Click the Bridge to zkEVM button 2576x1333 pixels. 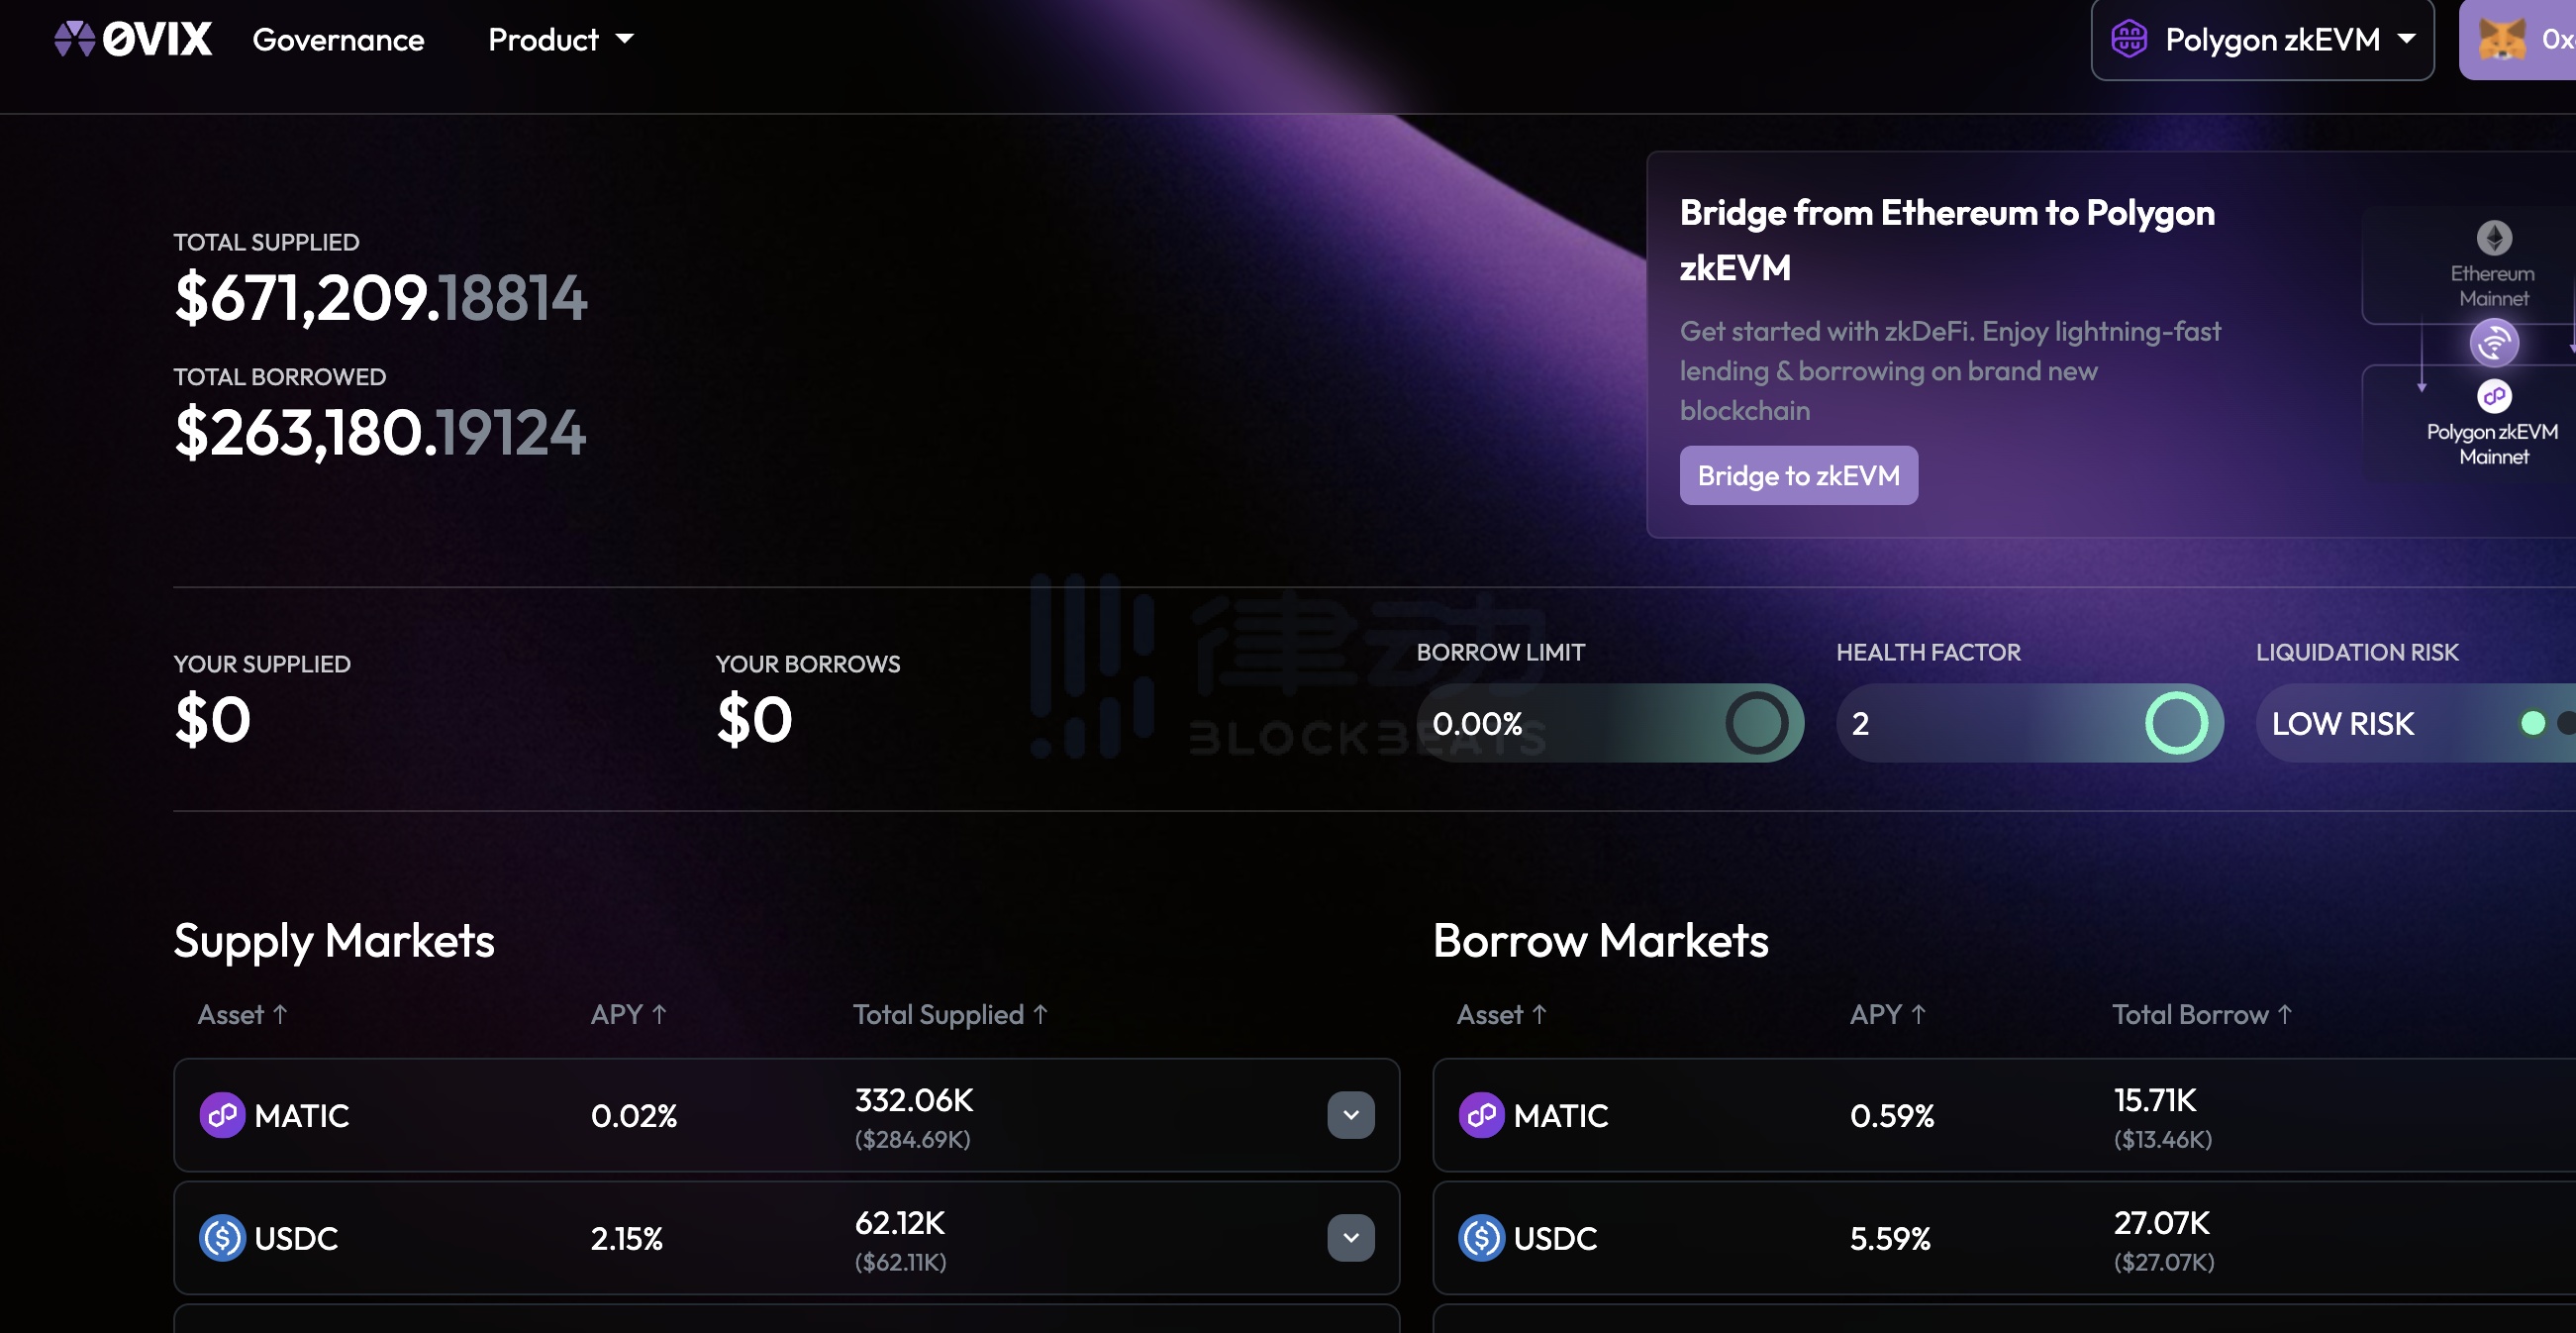pos(1798,474)
